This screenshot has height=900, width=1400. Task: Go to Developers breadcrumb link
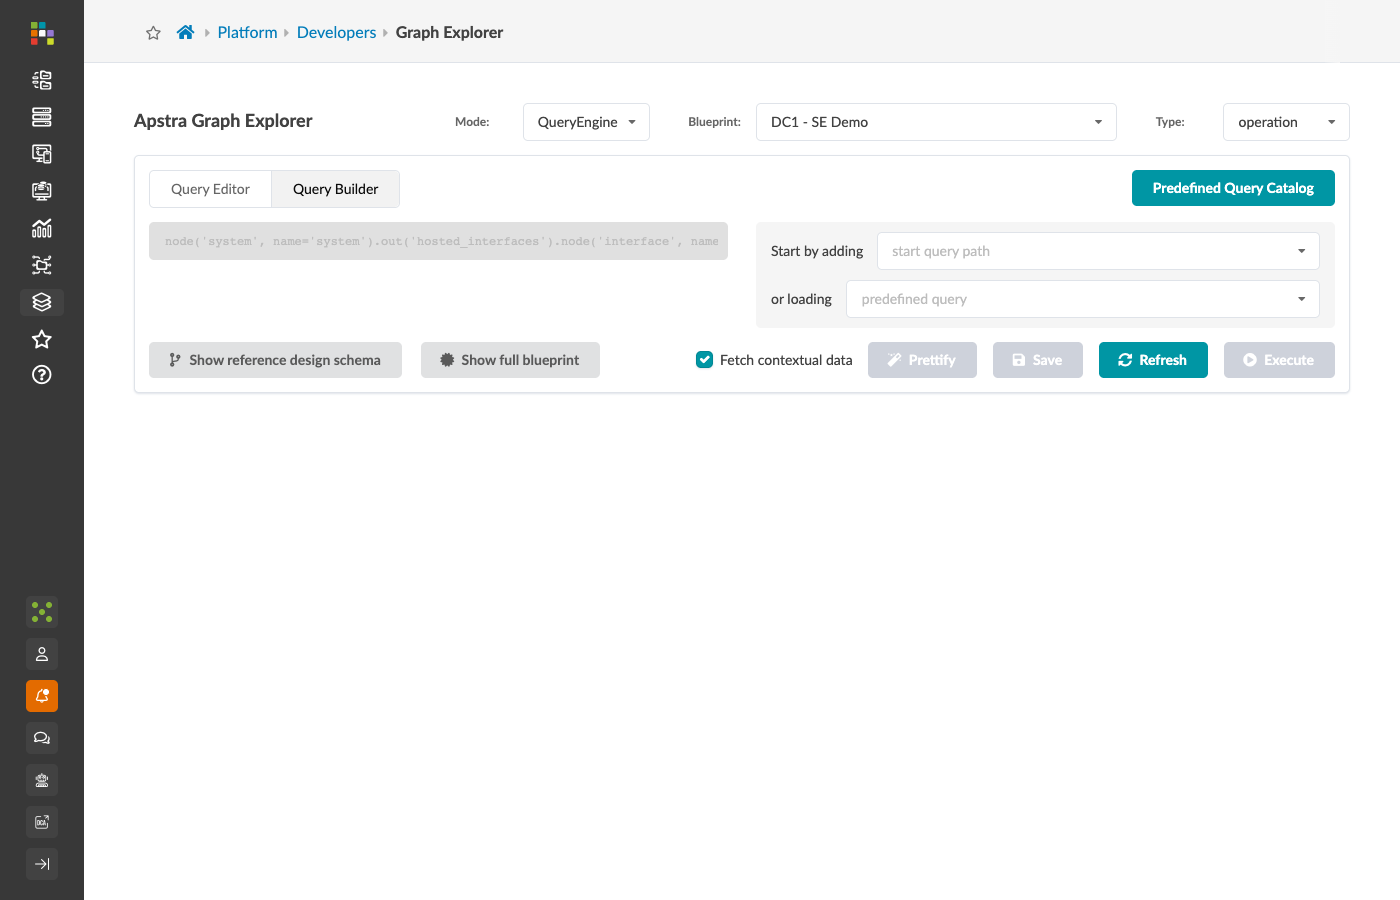pyautogui.click(x=336, y=32)
